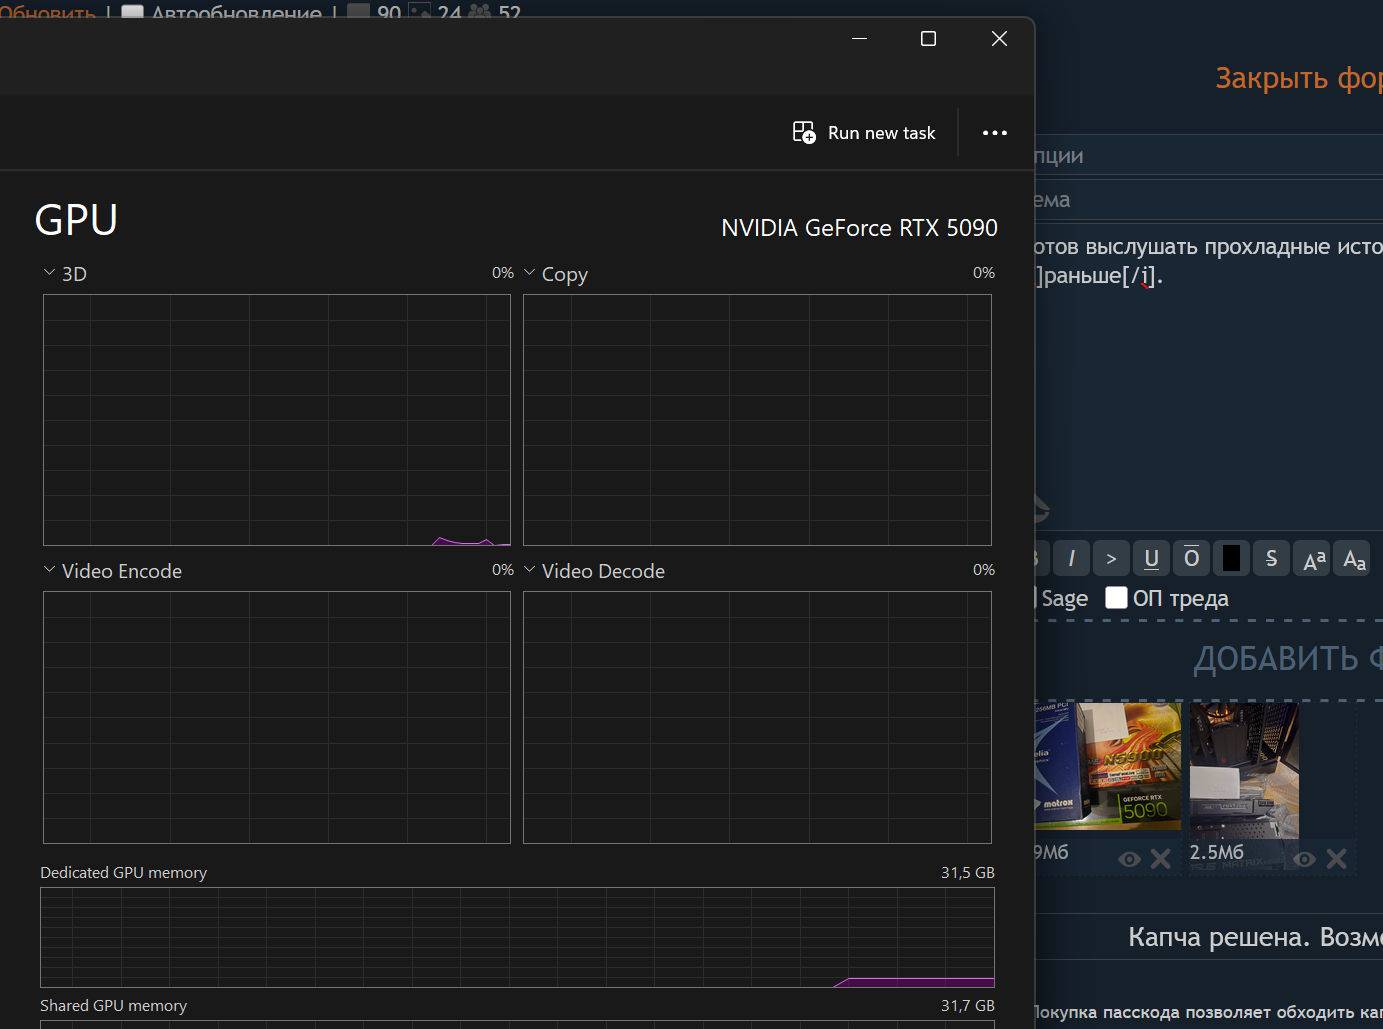Click the 31,5 GB dedicated memory value
Viewport: 1383px width, 1029px height.
point(968,872)
